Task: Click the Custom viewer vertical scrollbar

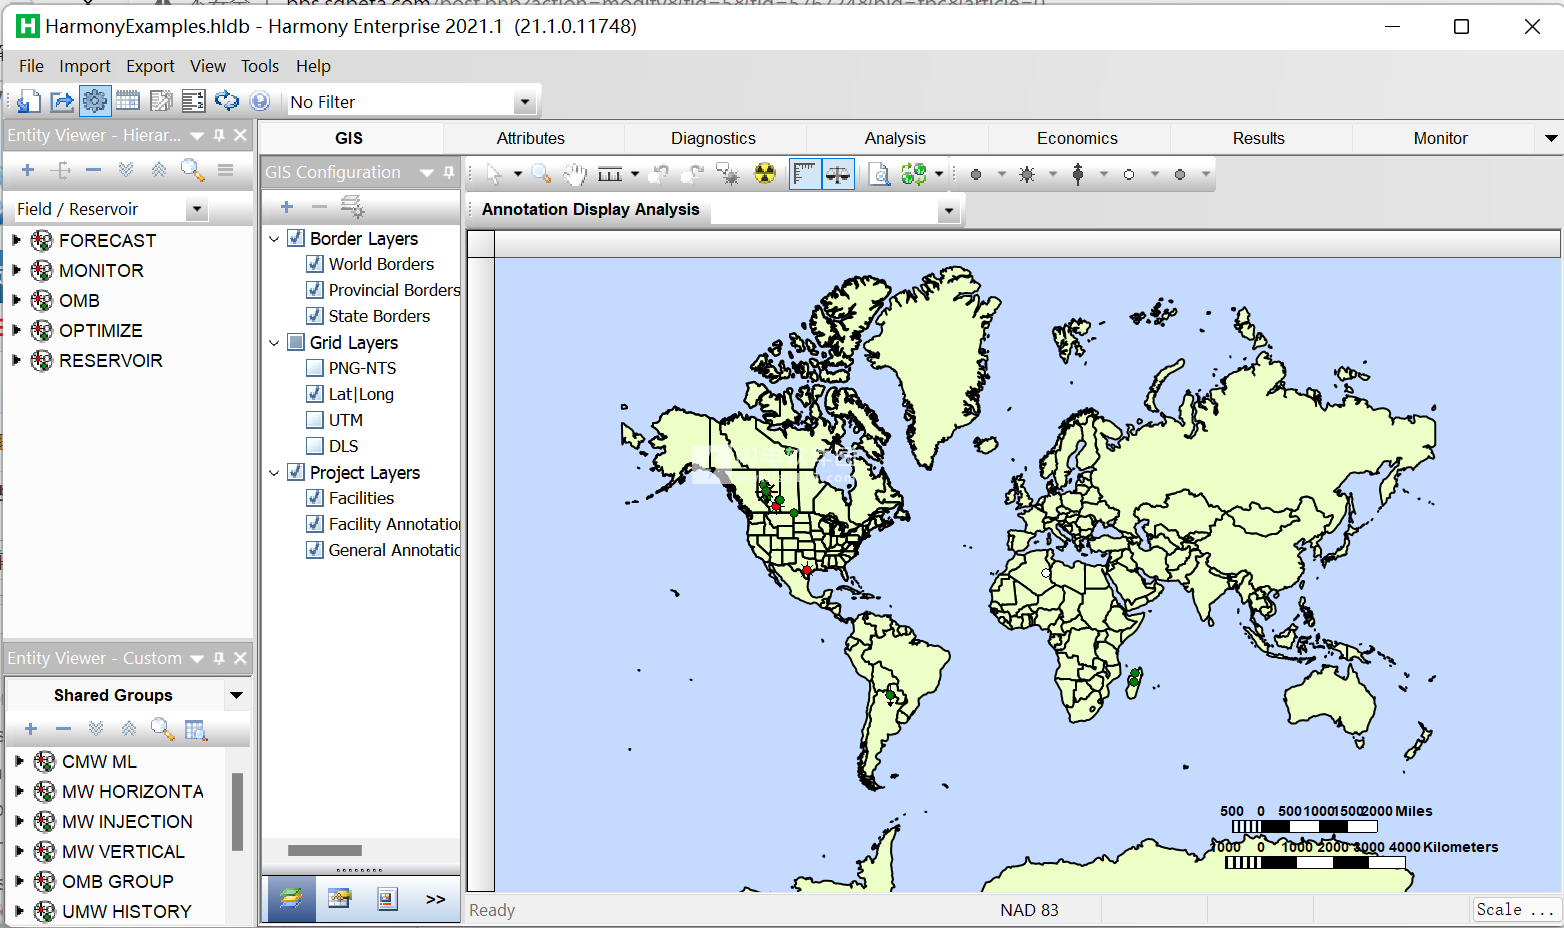Action: (238, 811)
